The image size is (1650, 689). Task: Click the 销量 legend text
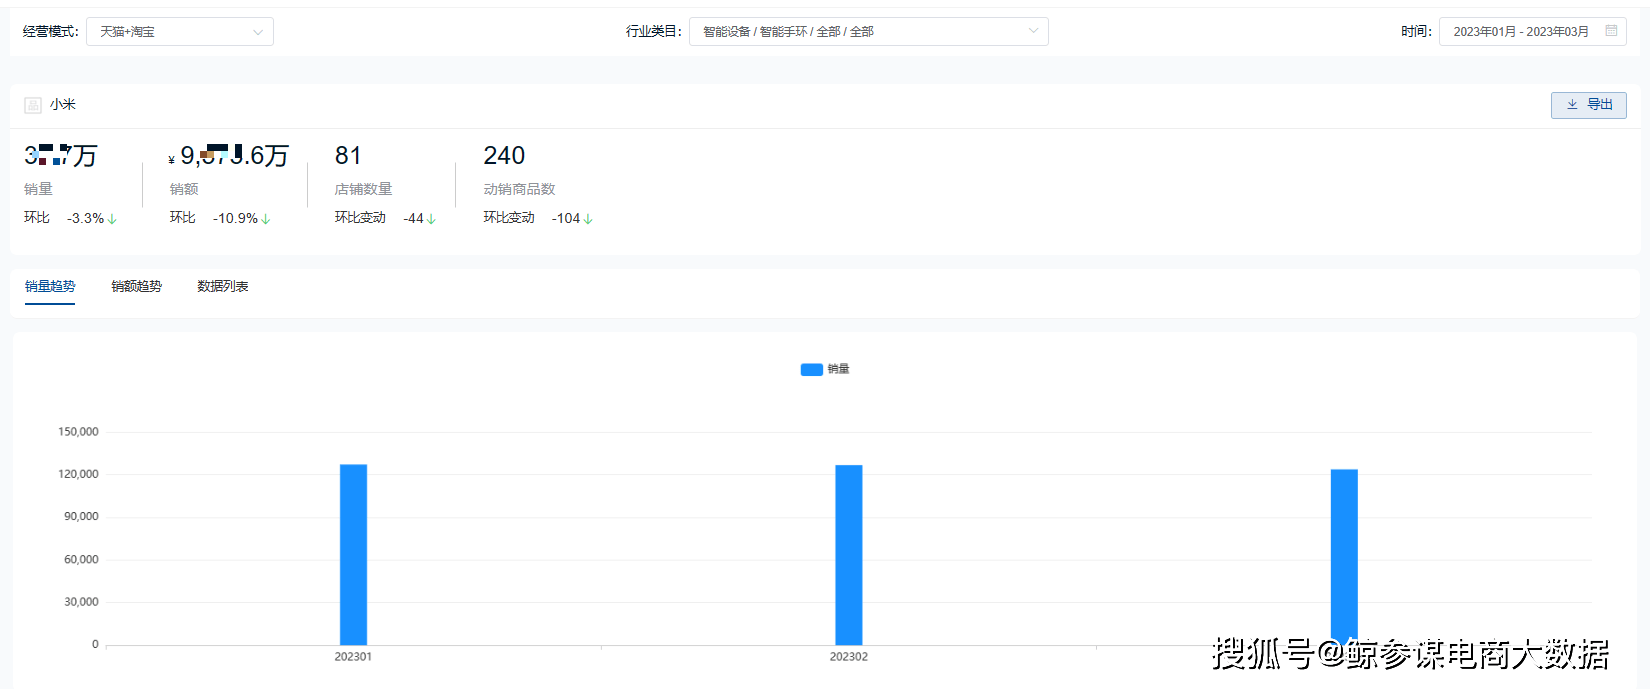838,370
